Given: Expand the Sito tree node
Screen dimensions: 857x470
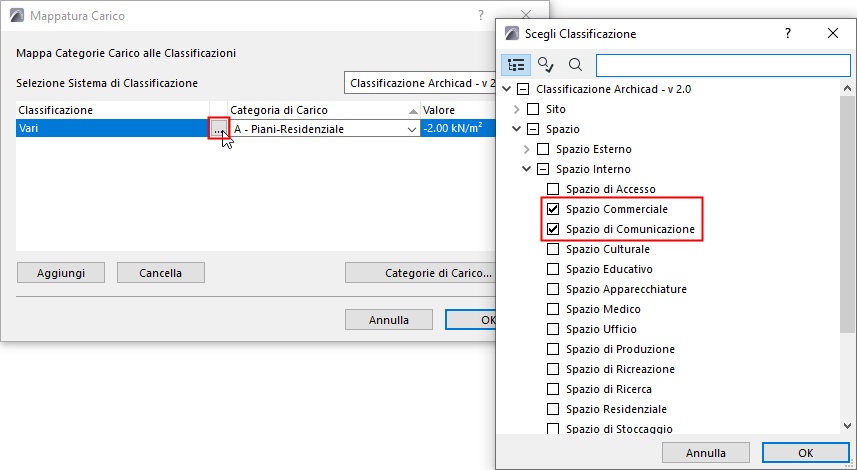Looking at the screenshot, I should 516,109.
